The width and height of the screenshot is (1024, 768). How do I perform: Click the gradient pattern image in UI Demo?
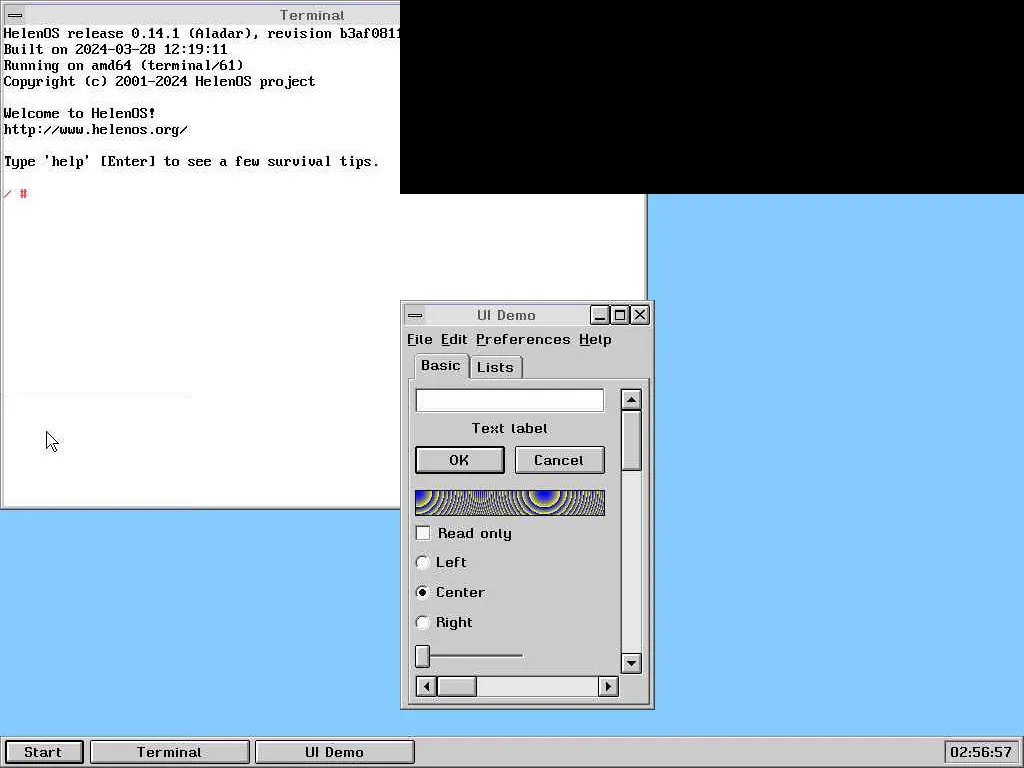(x=510, y=503)
